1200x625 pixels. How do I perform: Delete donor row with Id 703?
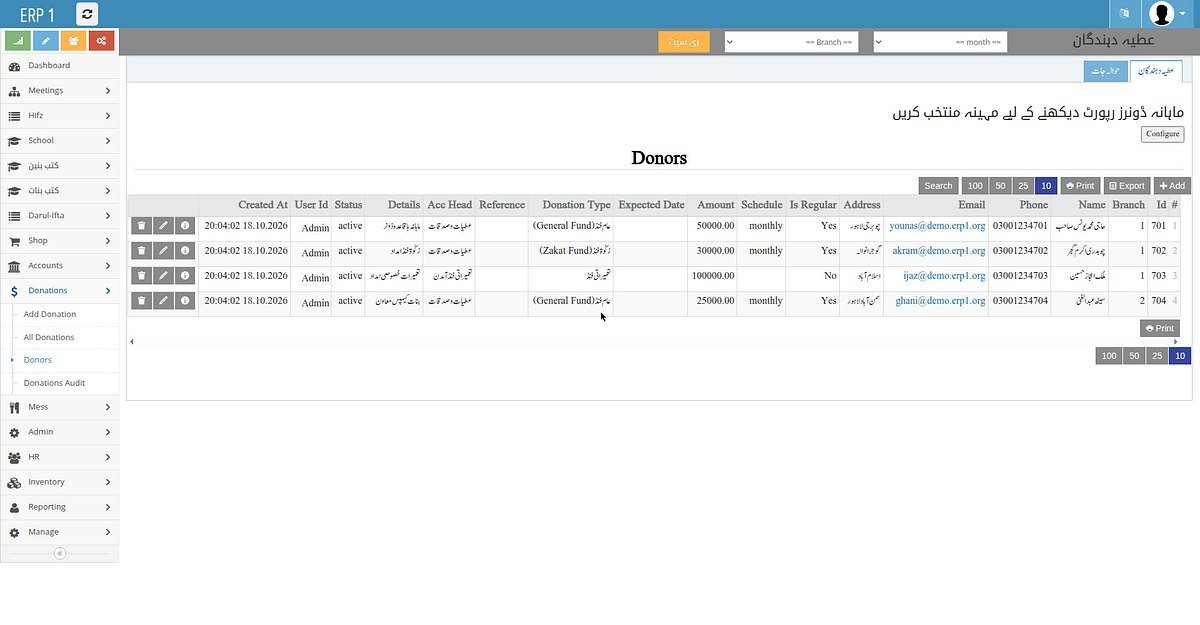coord(141,276)
